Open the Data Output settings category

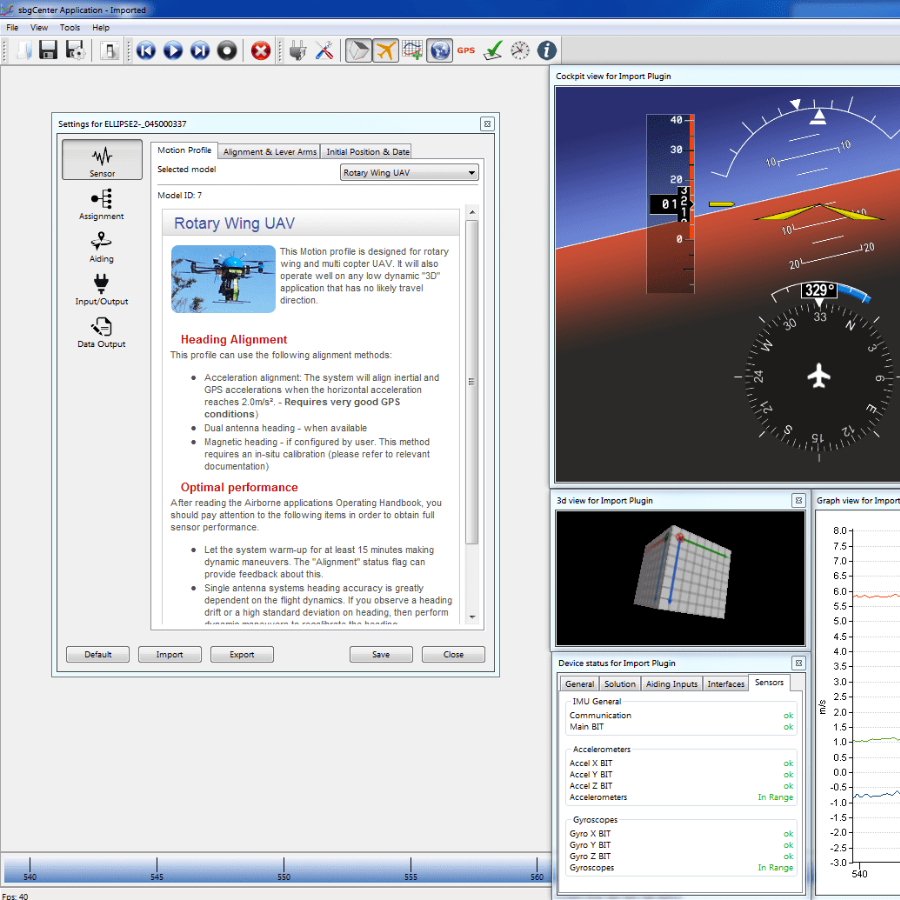coord(102,331)
